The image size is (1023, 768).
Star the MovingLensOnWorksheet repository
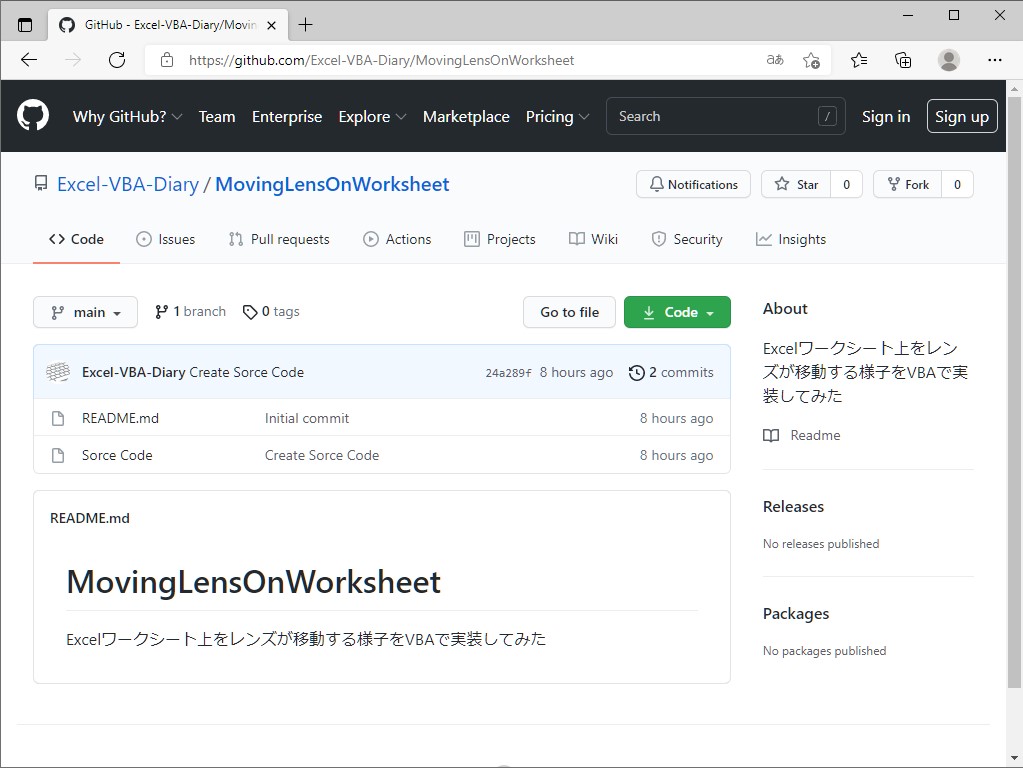[x=795, y=184]
